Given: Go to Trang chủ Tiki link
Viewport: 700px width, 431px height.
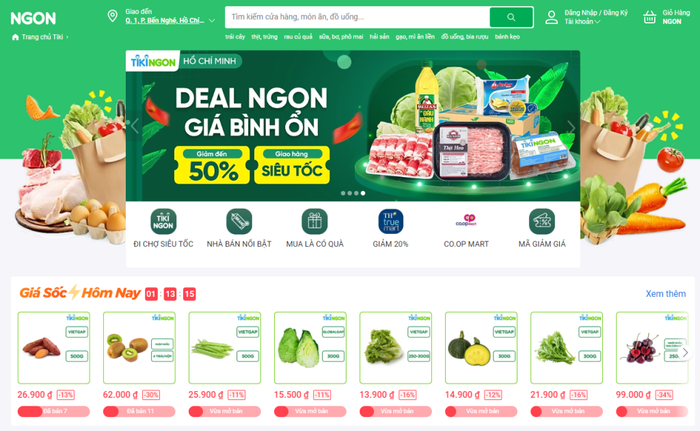Looking at the screenshot, I should click(42, 37).
